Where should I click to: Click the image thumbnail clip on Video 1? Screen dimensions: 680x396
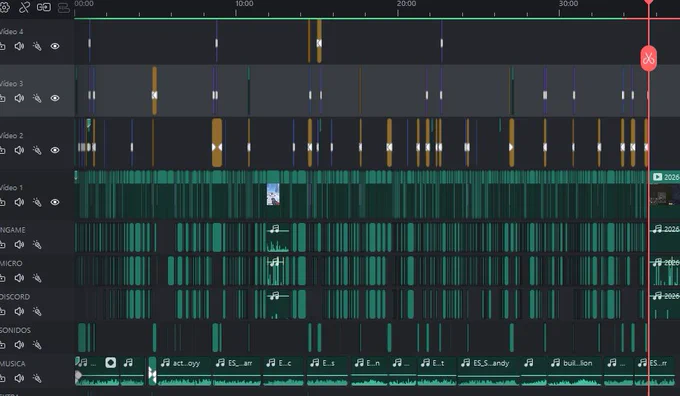[273, 194]
